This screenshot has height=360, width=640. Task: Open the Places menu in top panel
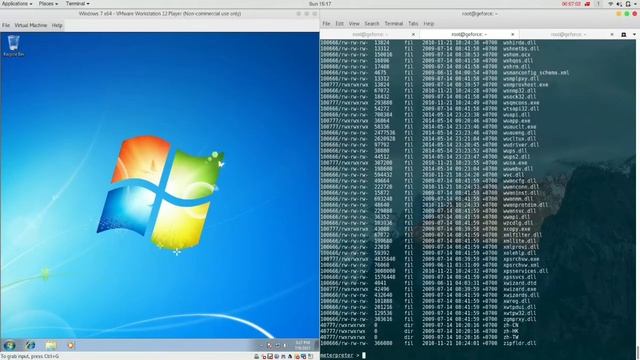[x=48, y=4]
